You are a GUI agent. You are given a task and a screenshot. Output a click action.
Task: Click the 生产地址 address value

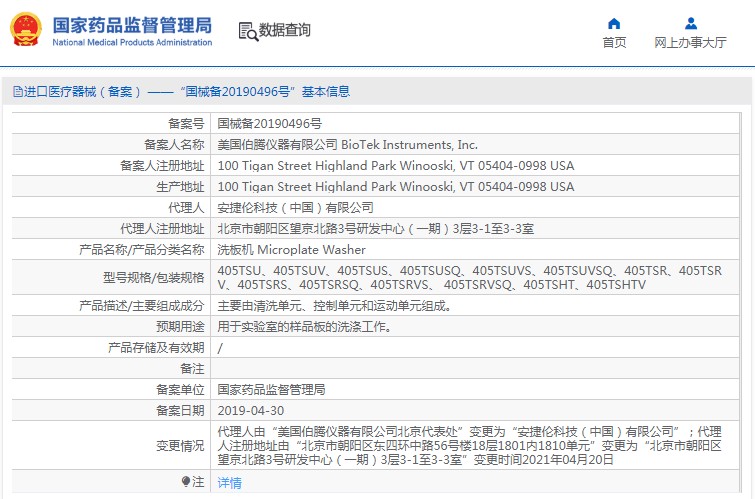point(396,186)
